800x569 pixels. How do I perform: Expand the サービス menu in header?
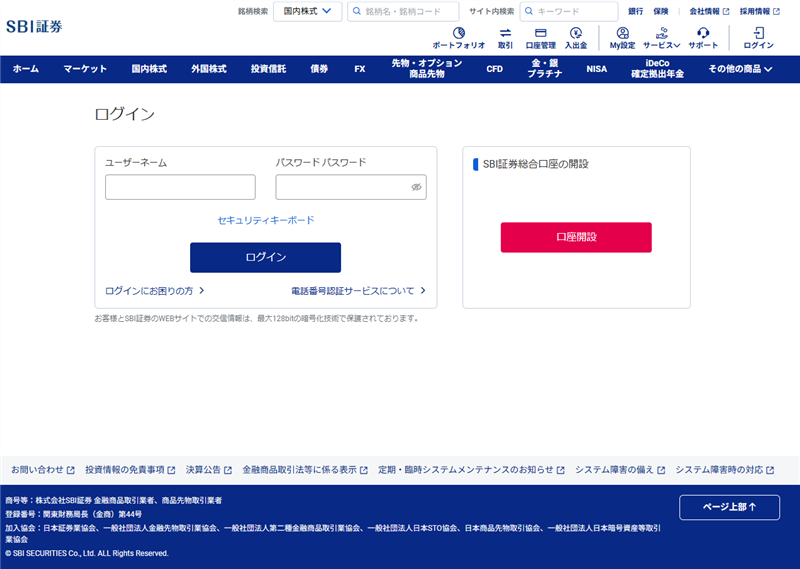click(662, 38)
